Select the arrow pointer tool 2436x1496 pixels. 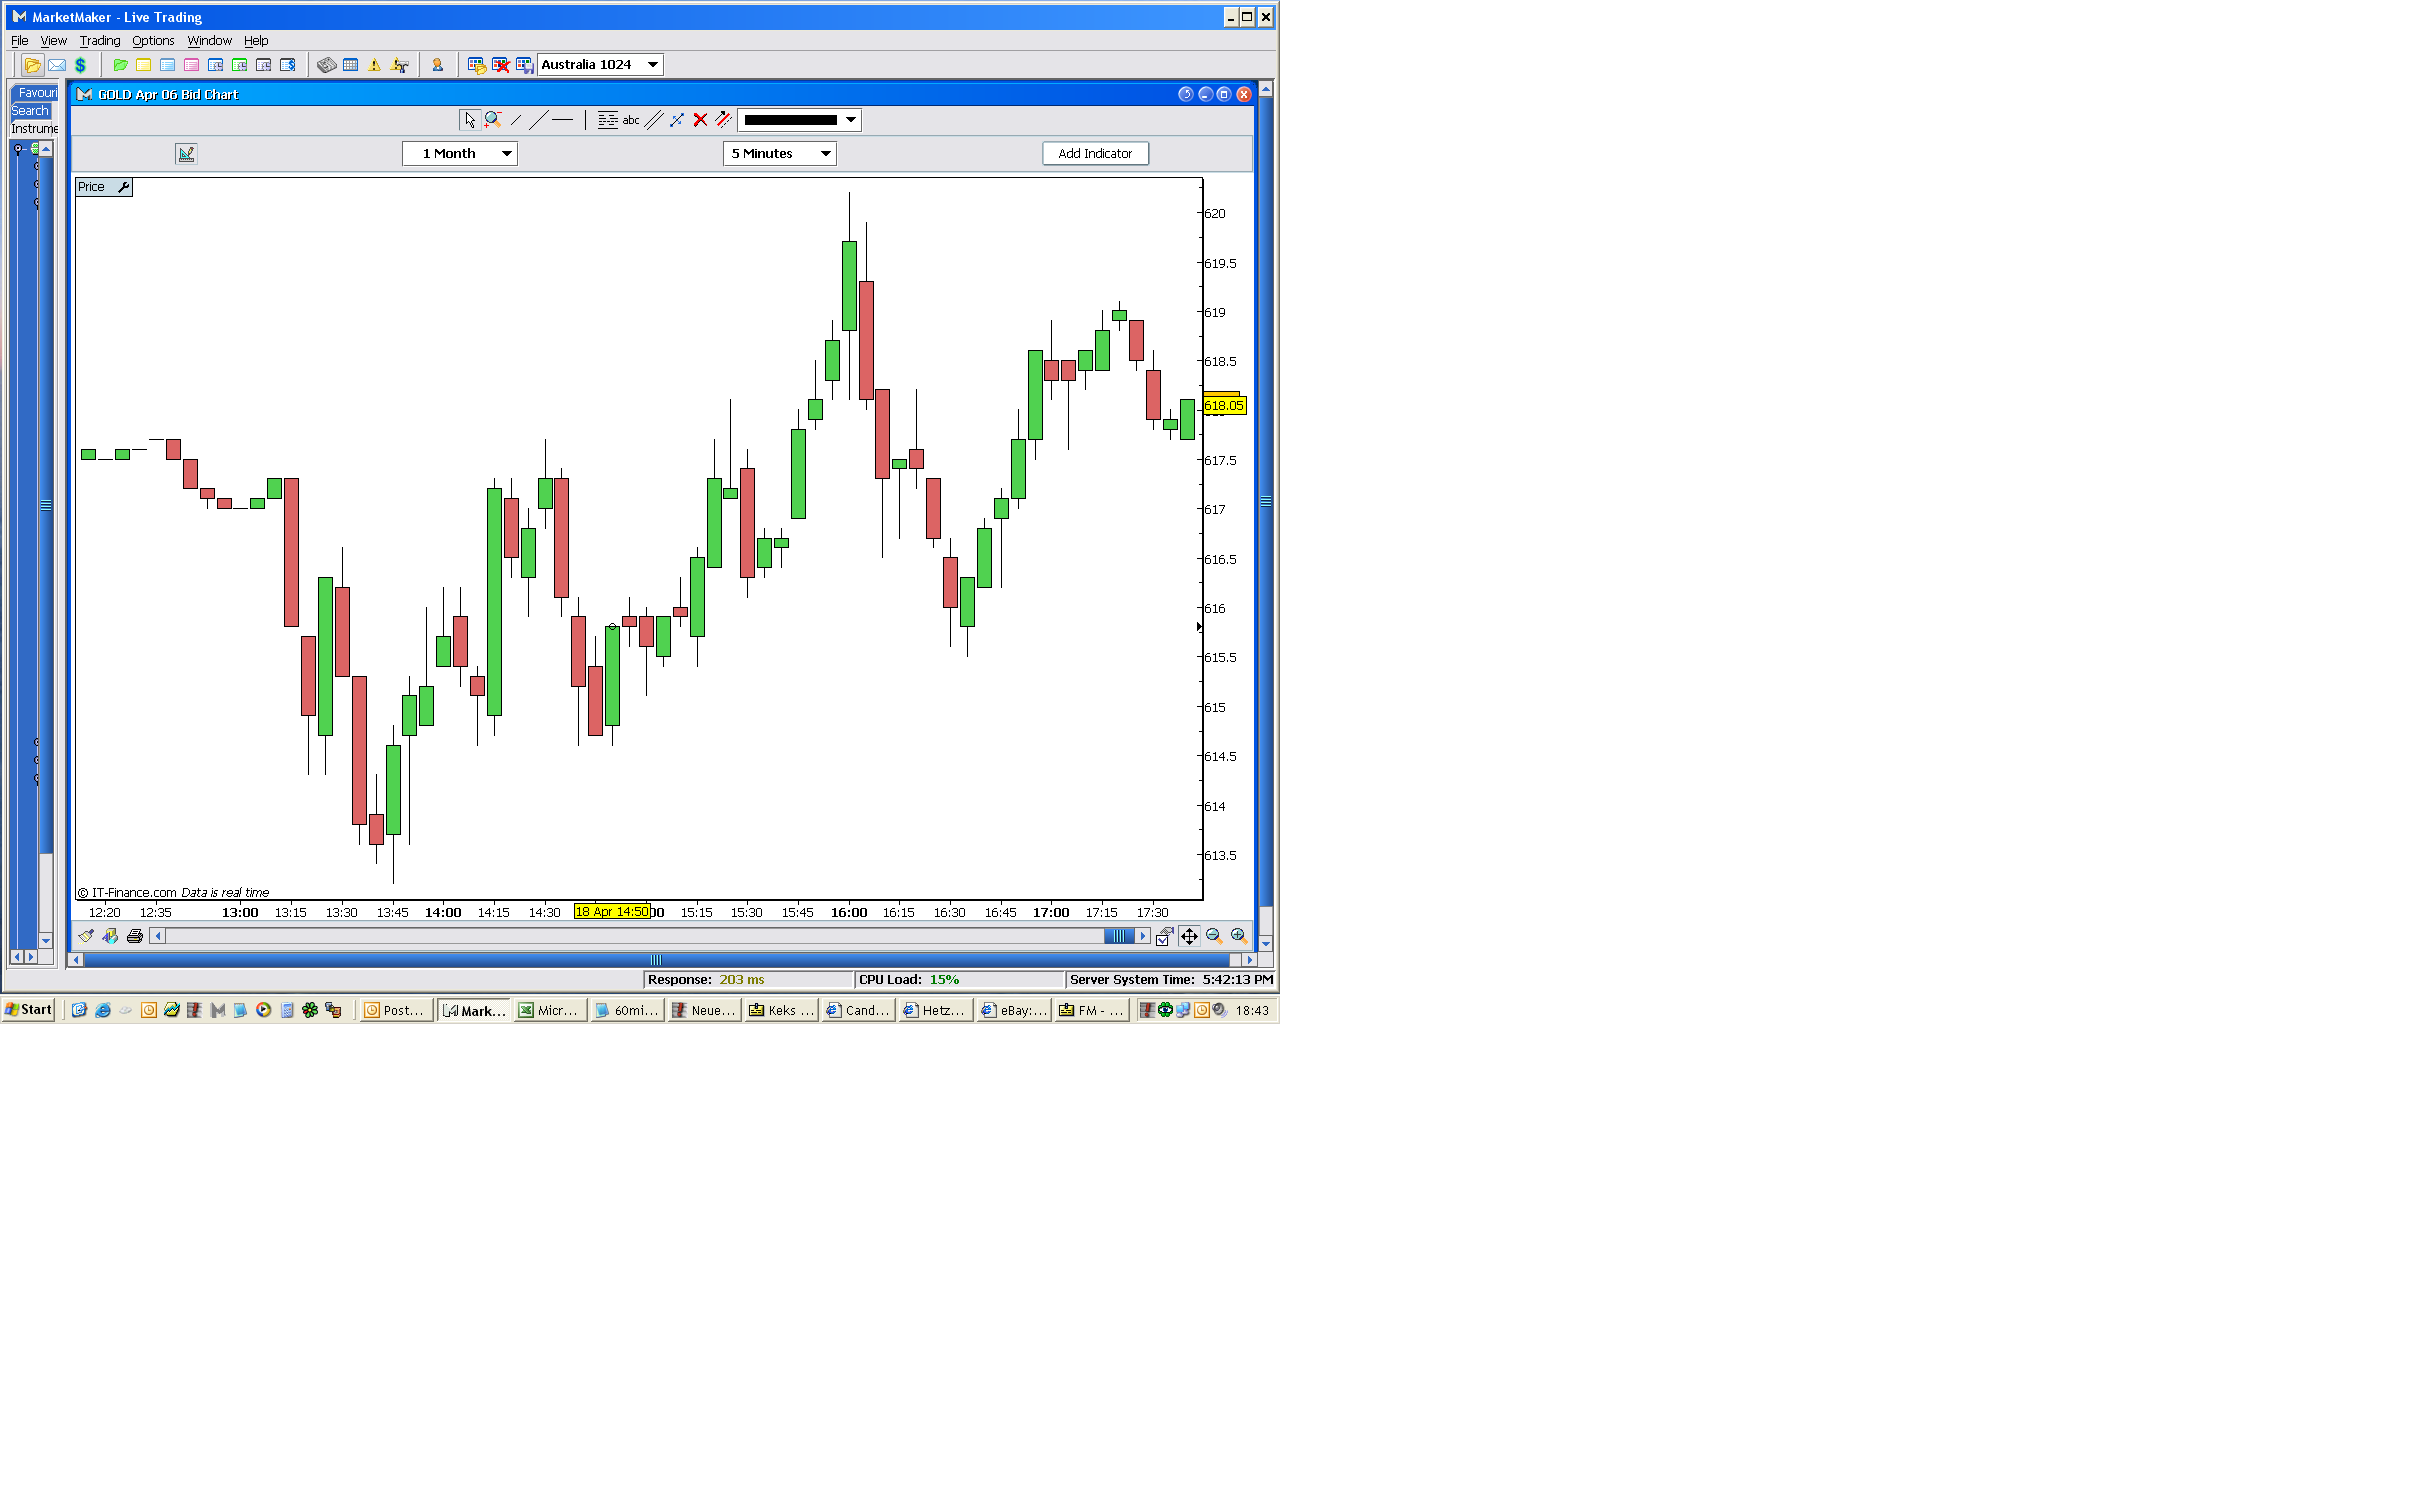click(x=470, y=120)
